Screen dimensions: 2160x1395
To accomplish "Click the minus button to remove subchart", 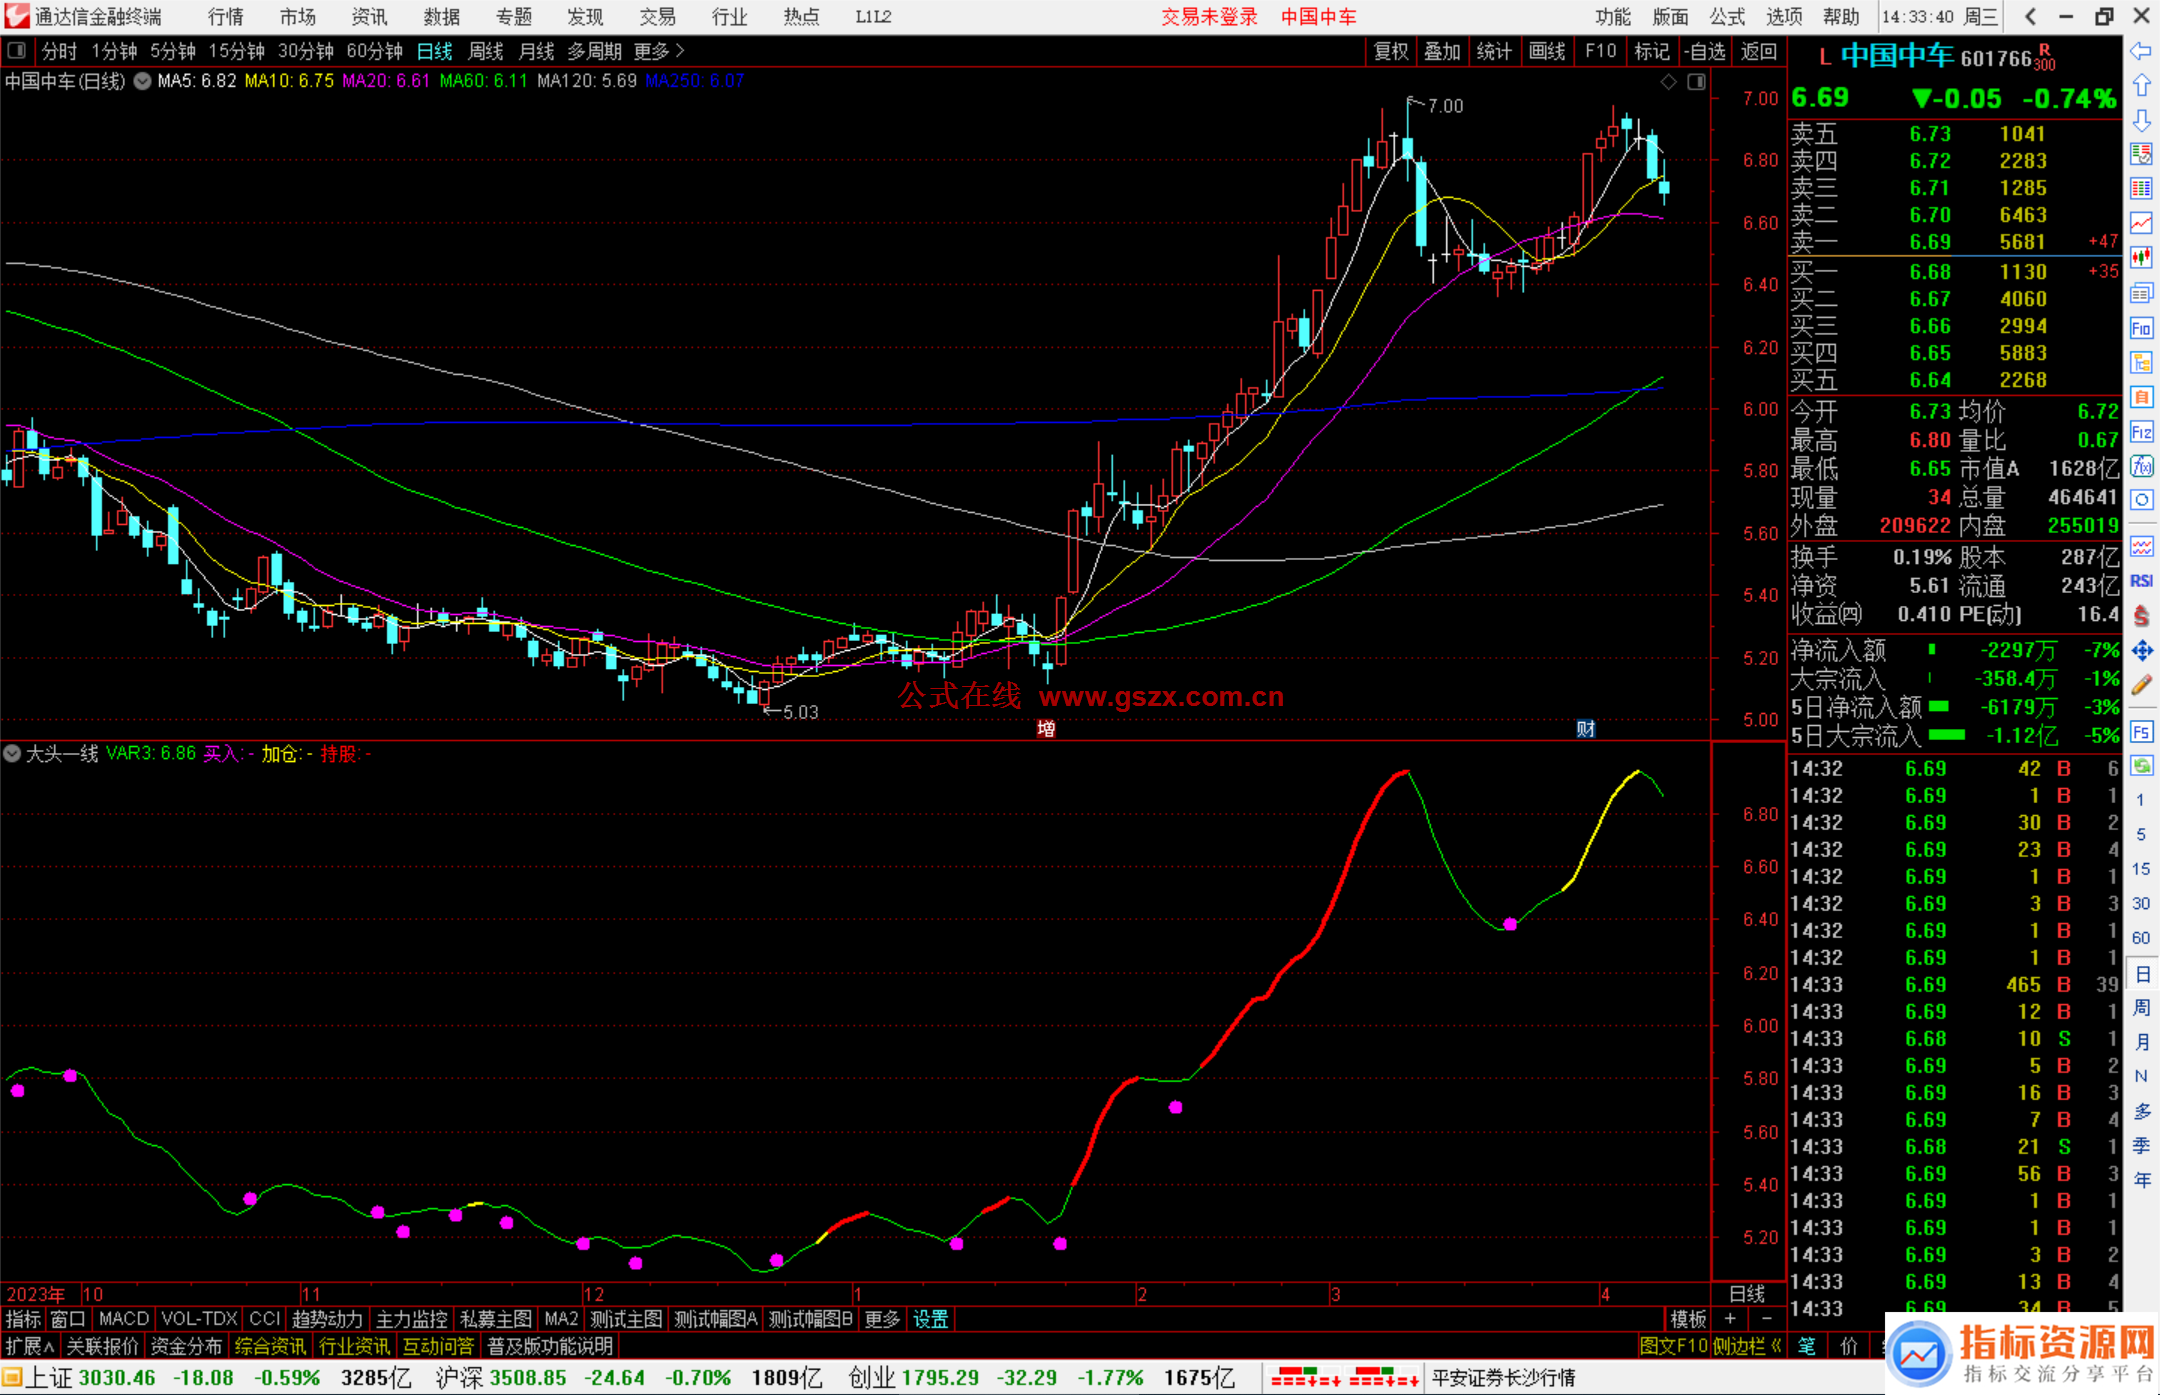I will tap(1766, 1319).
